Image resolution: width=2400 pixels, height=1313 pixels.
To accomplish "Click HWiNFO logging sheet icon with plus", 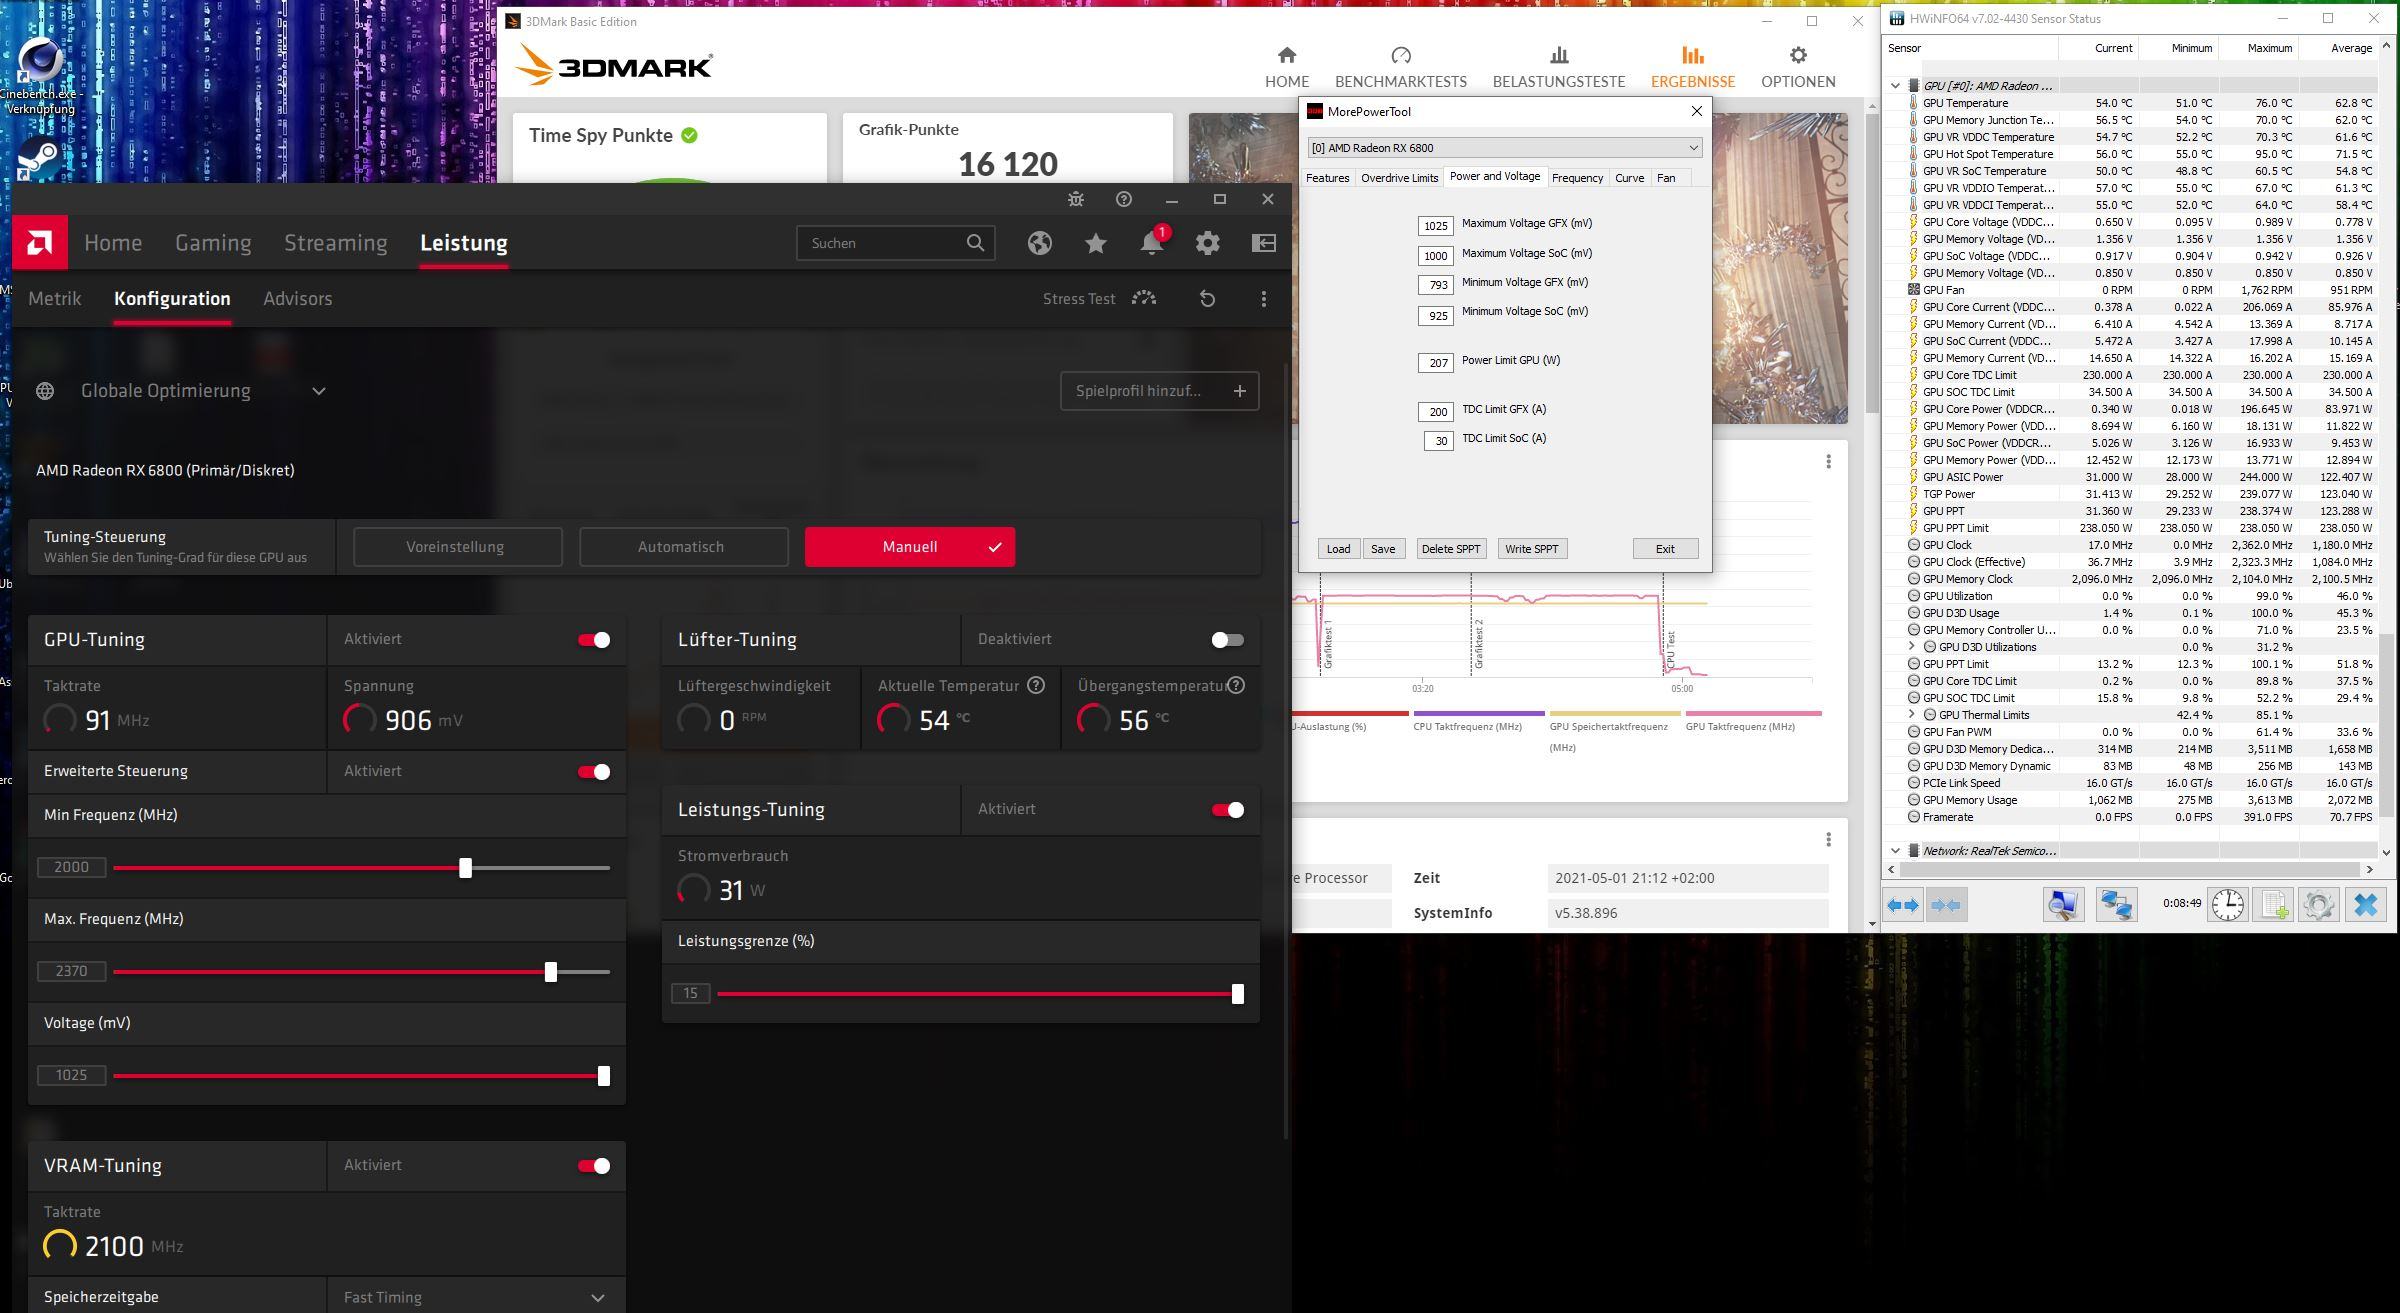I will tap(2273, 905).
